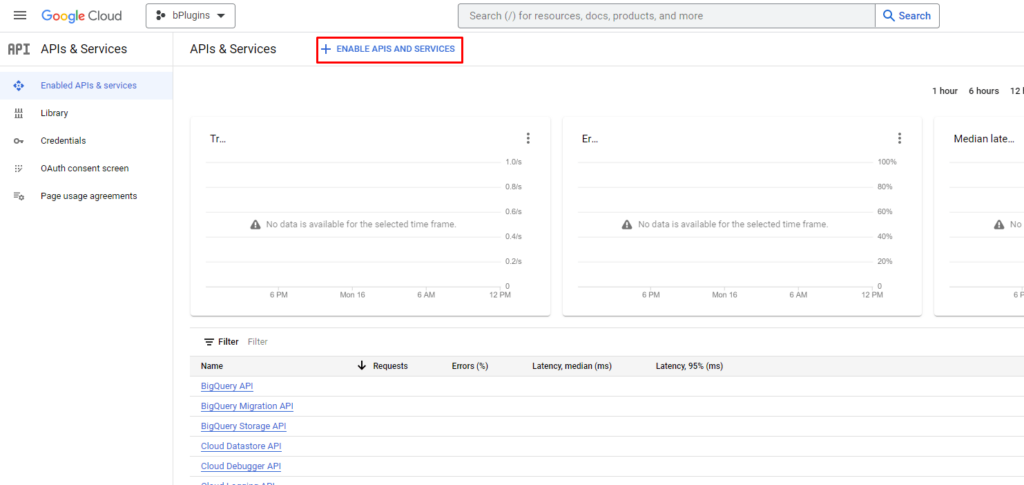The width and height of the screenshot is (1024, 485).
Task: Sort by Latency, median (ms) column
Action: tap(571, 366)
